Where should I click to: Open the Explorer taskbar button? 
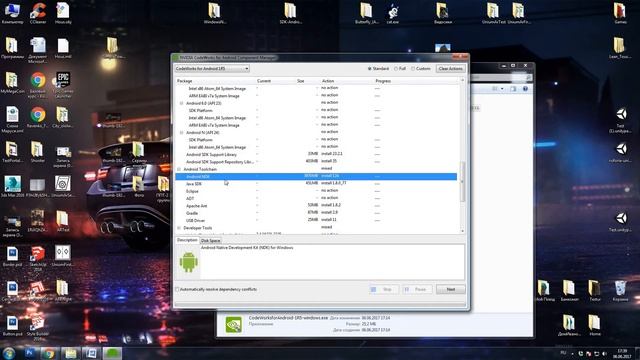[71, 353]
